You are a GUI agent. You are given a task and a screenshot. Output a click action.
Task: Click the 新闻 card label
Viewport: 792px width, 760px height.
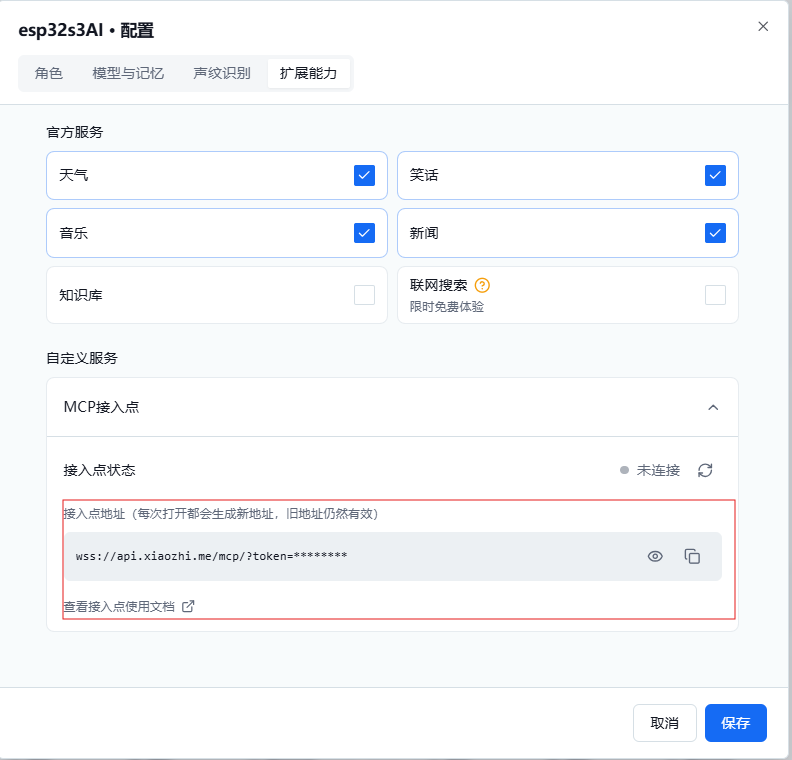[x=424, y=233]
